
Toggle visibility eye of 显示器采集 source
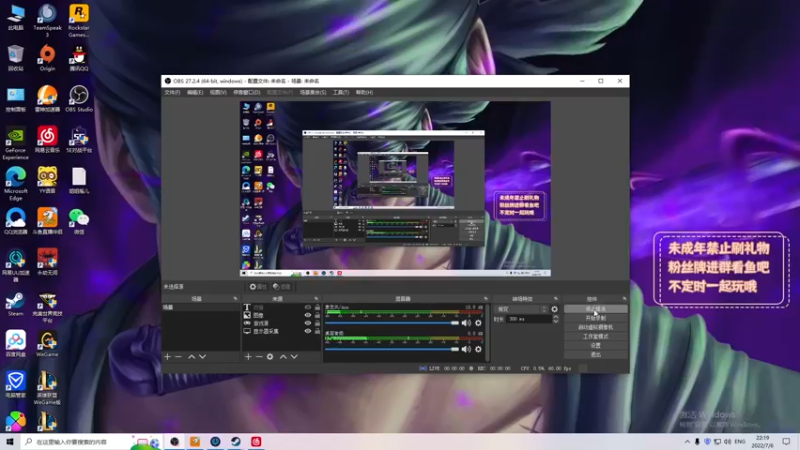tap(308, 331)
